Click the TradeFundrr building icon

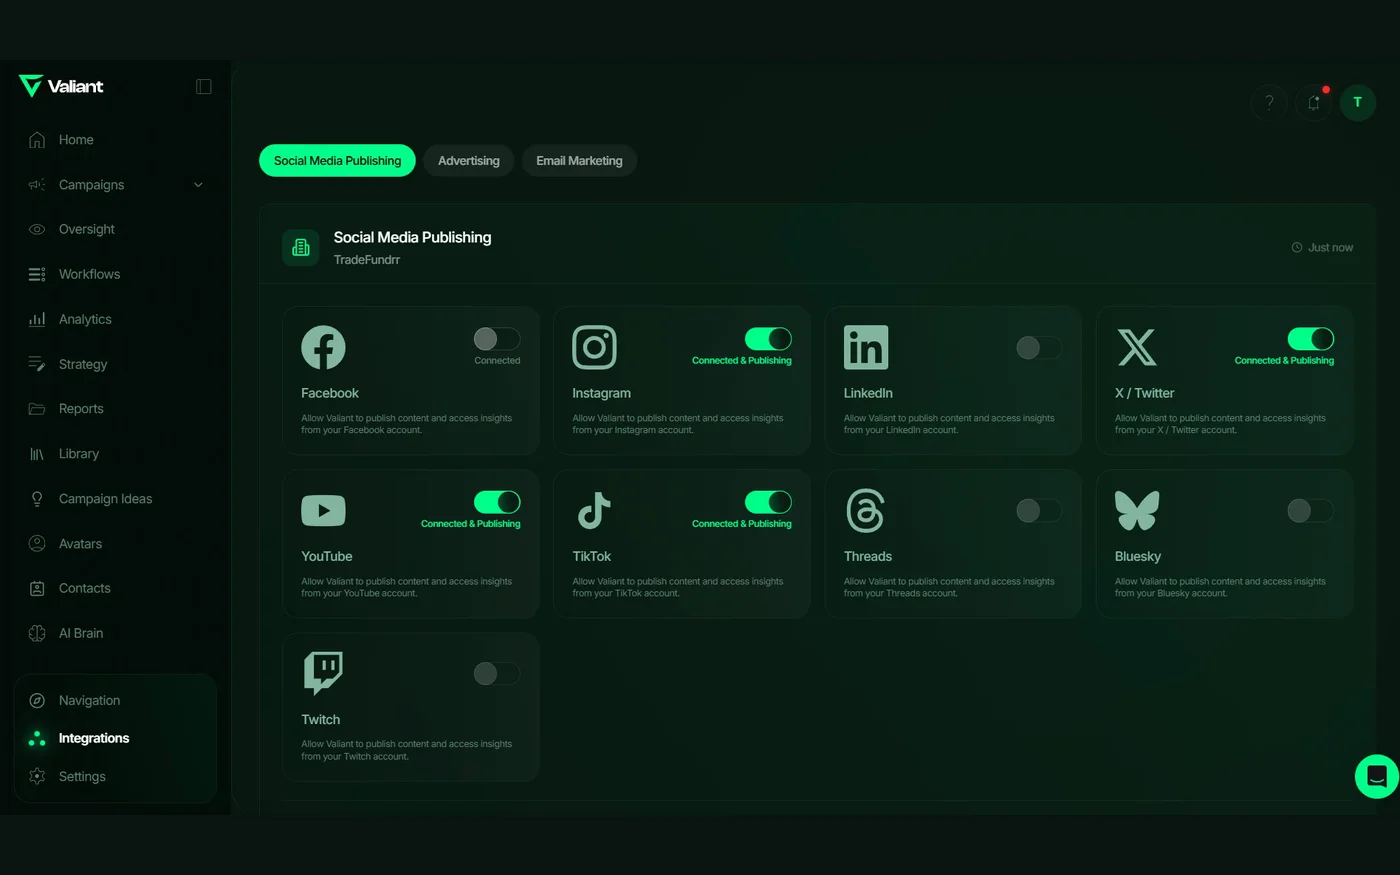(301, 248)
